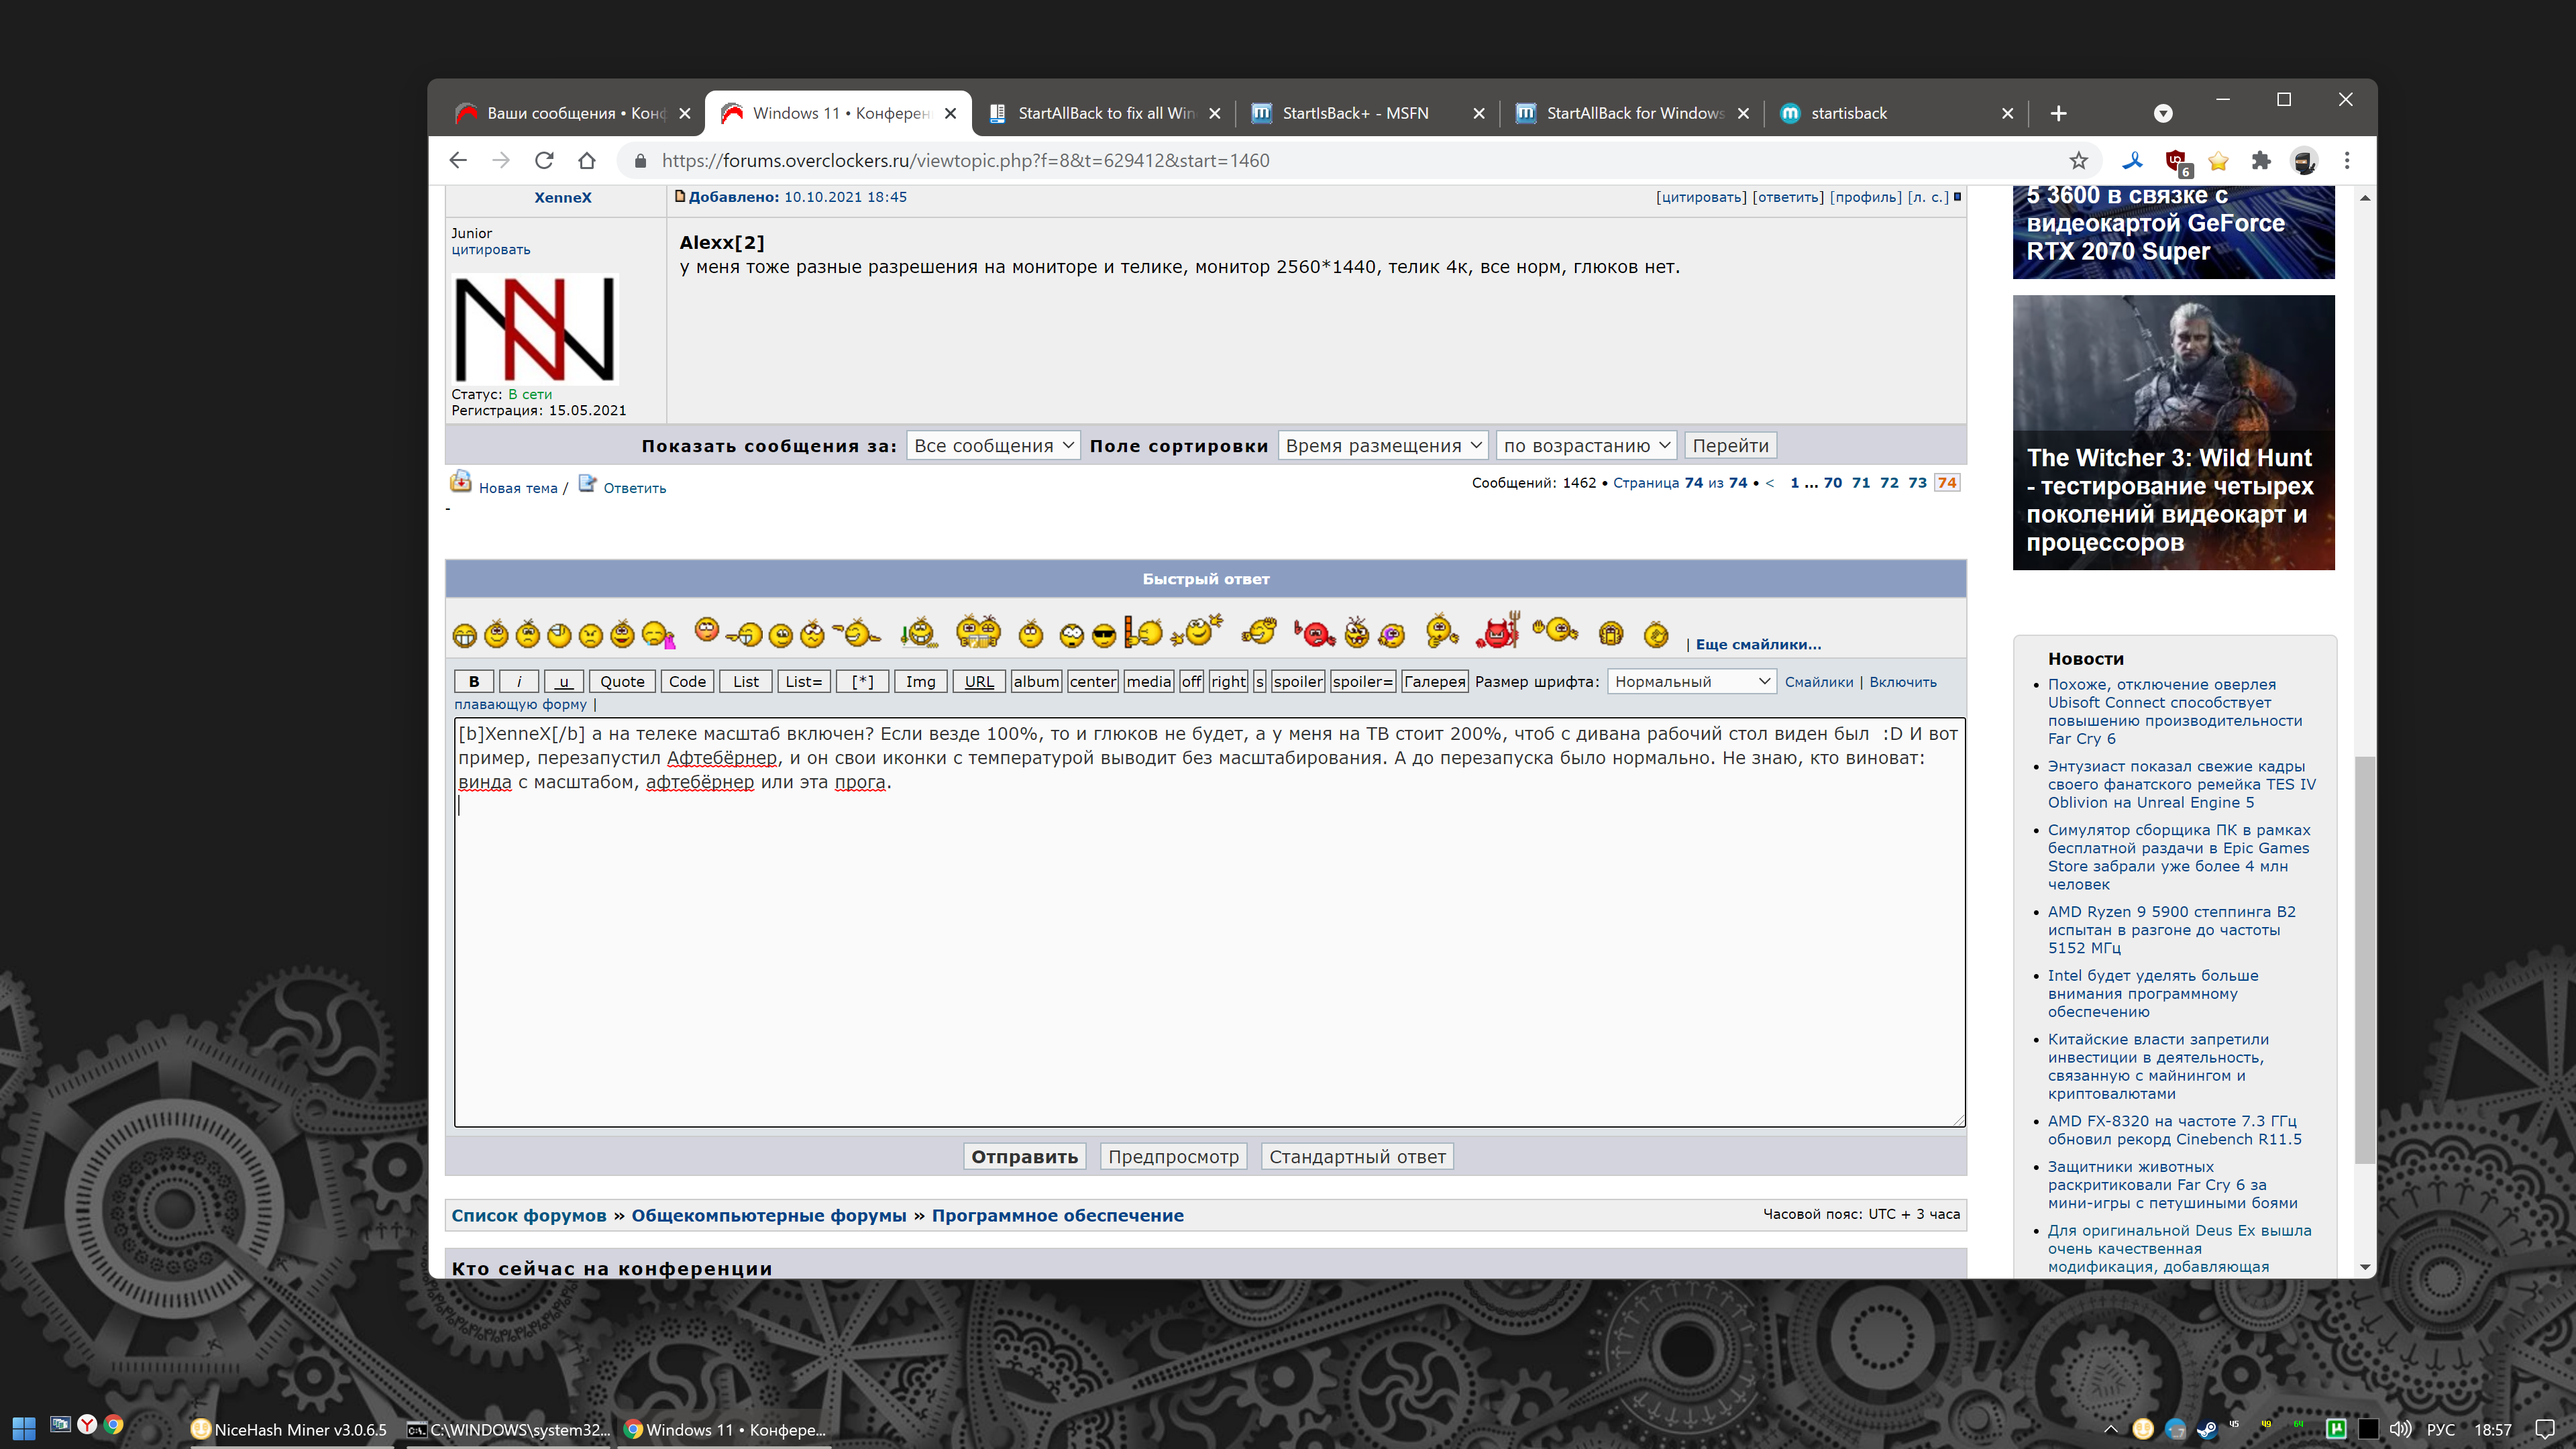This screenshot has height=1449, width=2576.
Task: Open the 'Время размещения' sort dropdown
Action: click(1382, 445)
